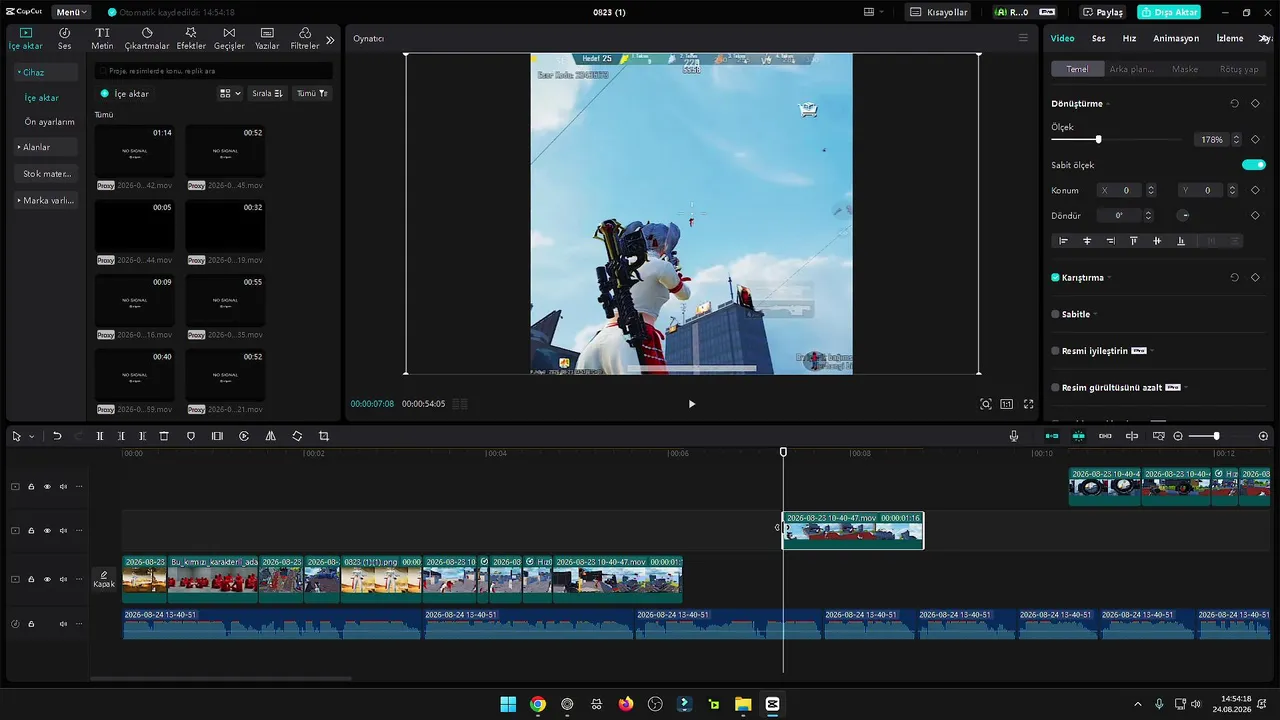Select the crop tool icon
The width and height of the screenshot is (1280, 720).
pos(324,436)
